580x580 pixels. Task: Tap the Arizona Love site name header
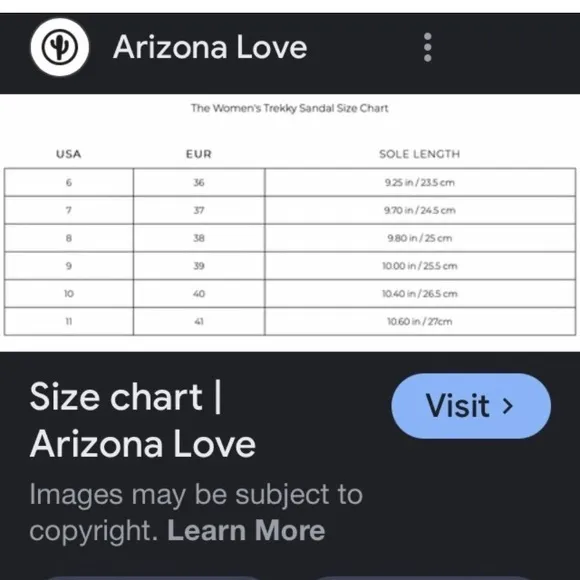pyautogui.click(x=210, y=47)
